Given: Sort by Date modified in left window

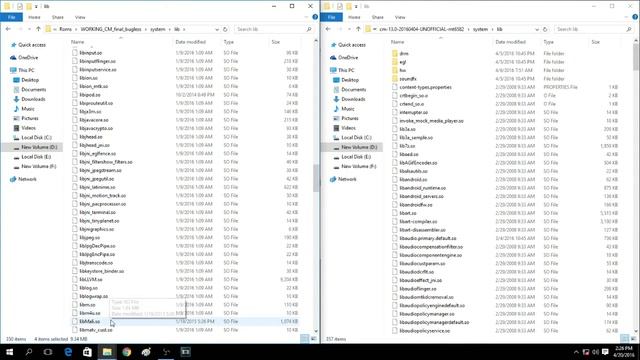Looking at the screenshot, I should 191,42.
